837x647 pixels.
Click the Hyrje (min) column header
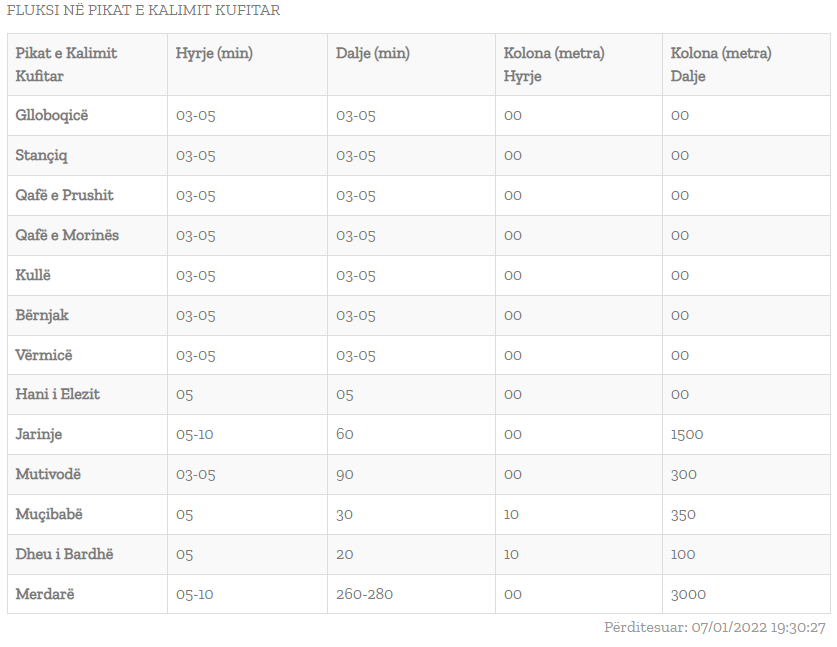pos(214,53)
